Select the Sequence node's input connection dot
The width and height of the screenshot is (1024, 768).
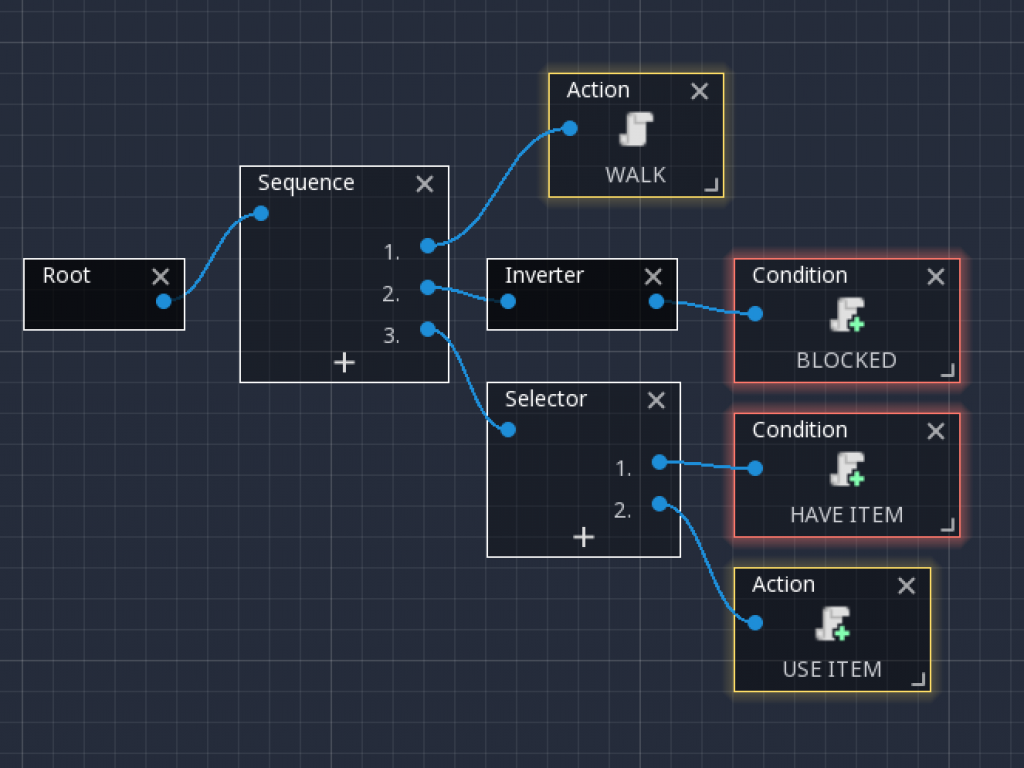coord(259,213)
